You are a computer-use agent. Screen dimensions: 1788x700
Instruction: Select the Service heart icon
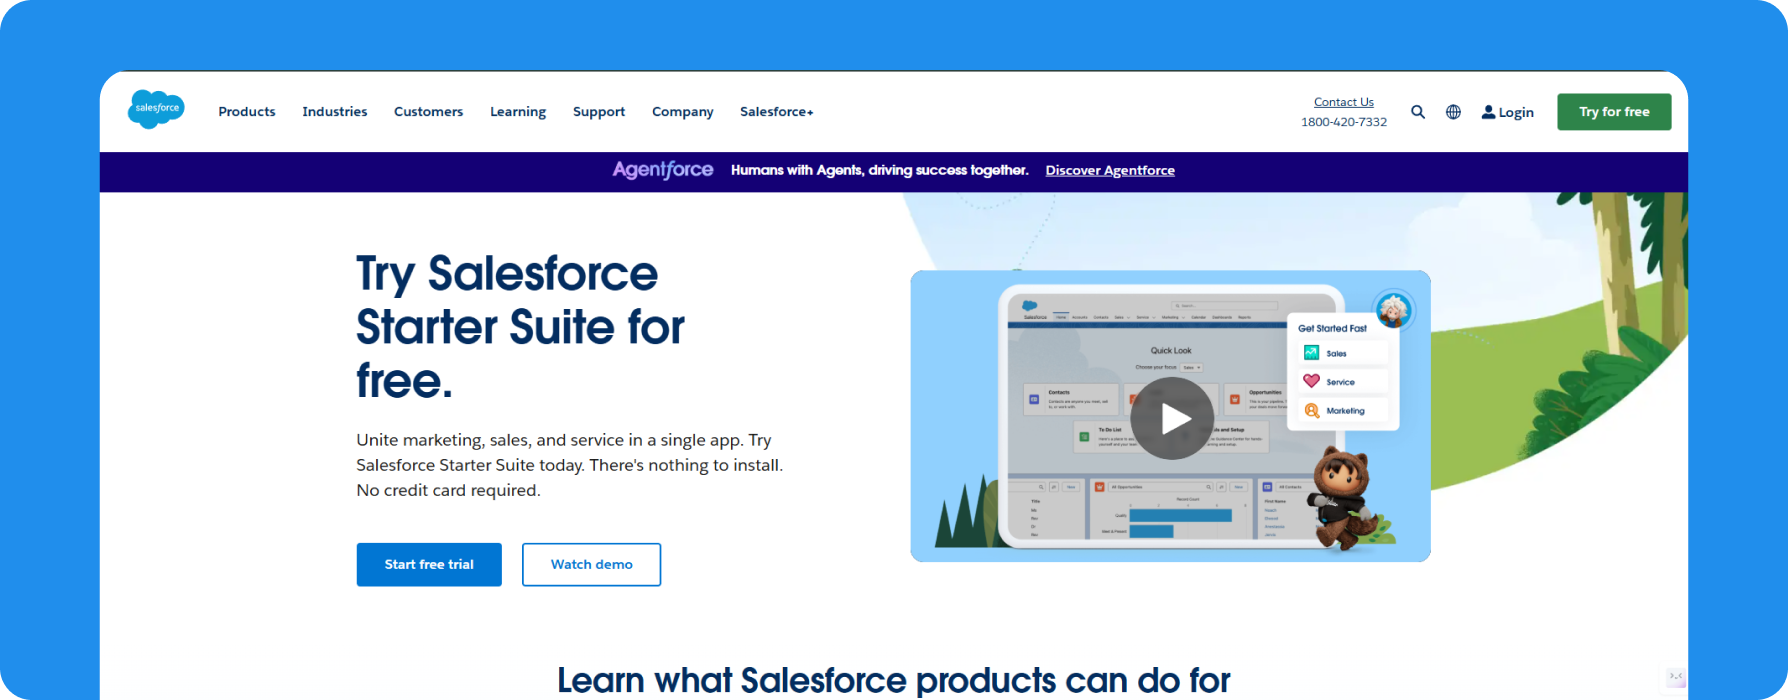click(x=1311, y=381)
